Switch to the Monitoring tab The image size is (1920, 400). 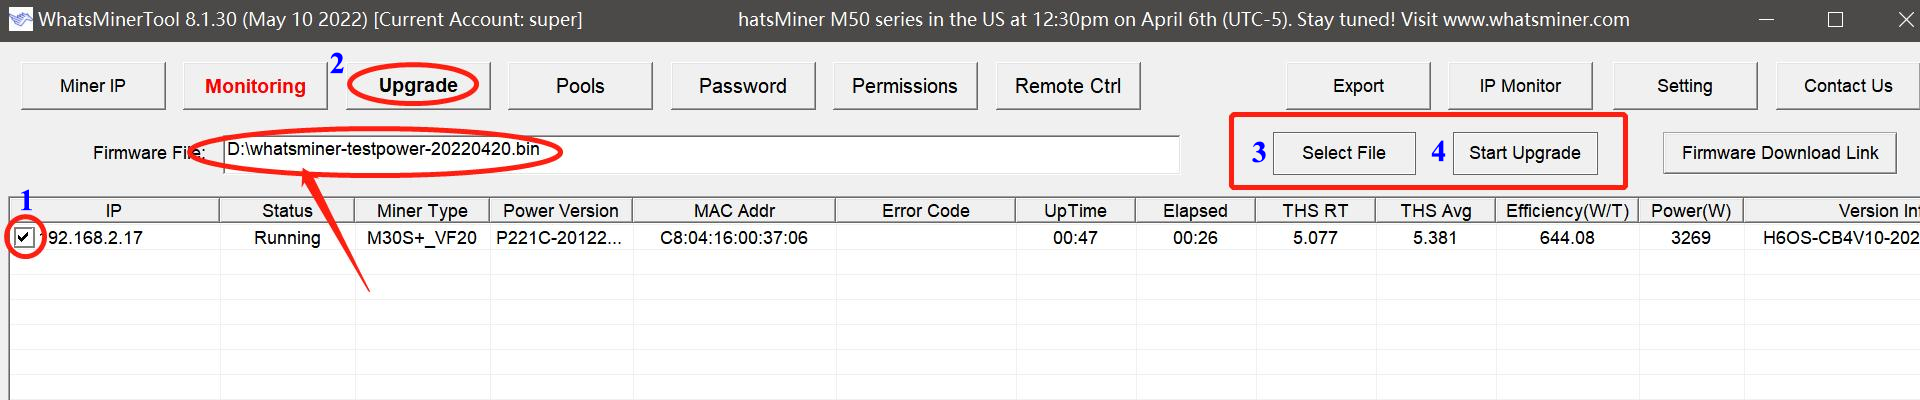point(255,86)
